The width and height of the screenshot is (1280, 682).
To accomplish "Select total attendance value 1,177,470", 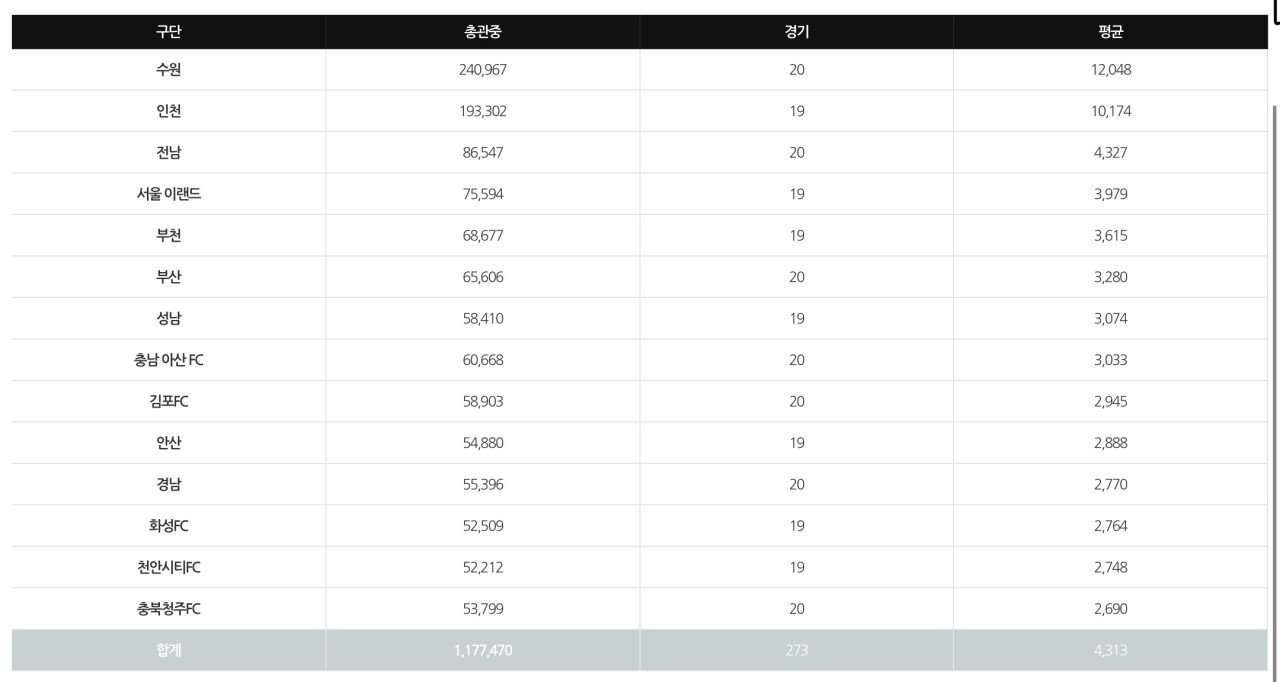I will click(483, 650).
